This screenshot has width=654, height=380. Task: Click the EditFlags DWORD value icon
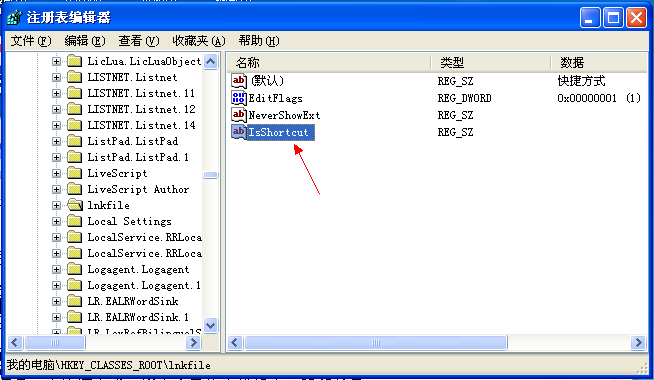pos(239,98)
